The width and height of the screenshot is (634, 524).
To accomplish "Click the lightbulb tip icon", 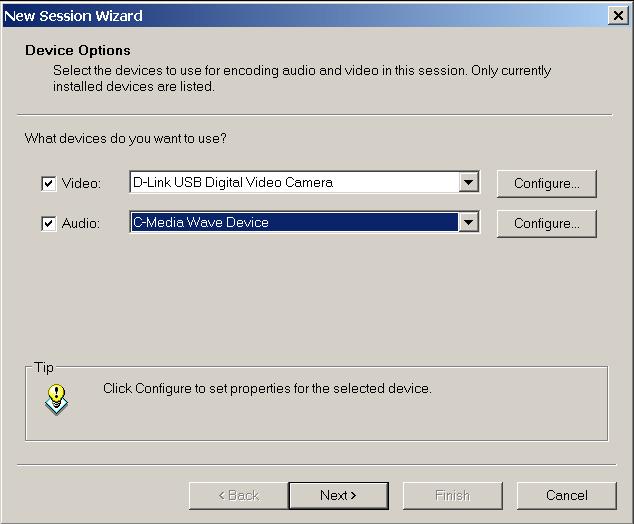I will [x=57, y=399].
